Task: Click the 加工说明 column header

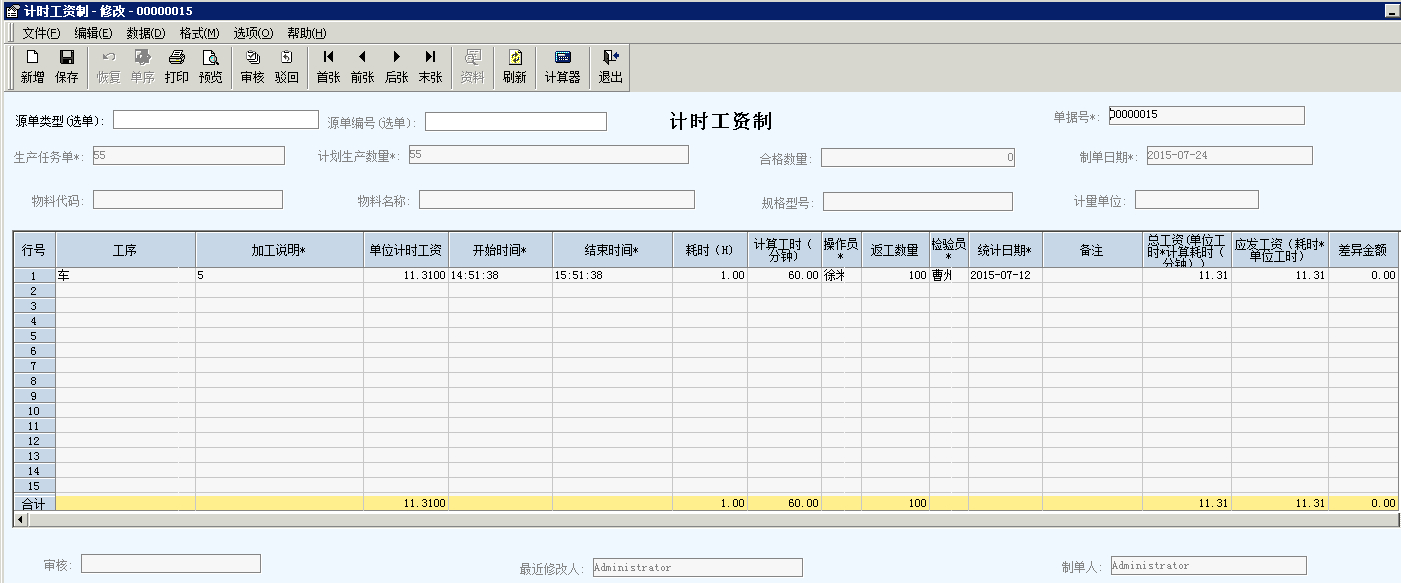Action: click(x=279, y=250)
